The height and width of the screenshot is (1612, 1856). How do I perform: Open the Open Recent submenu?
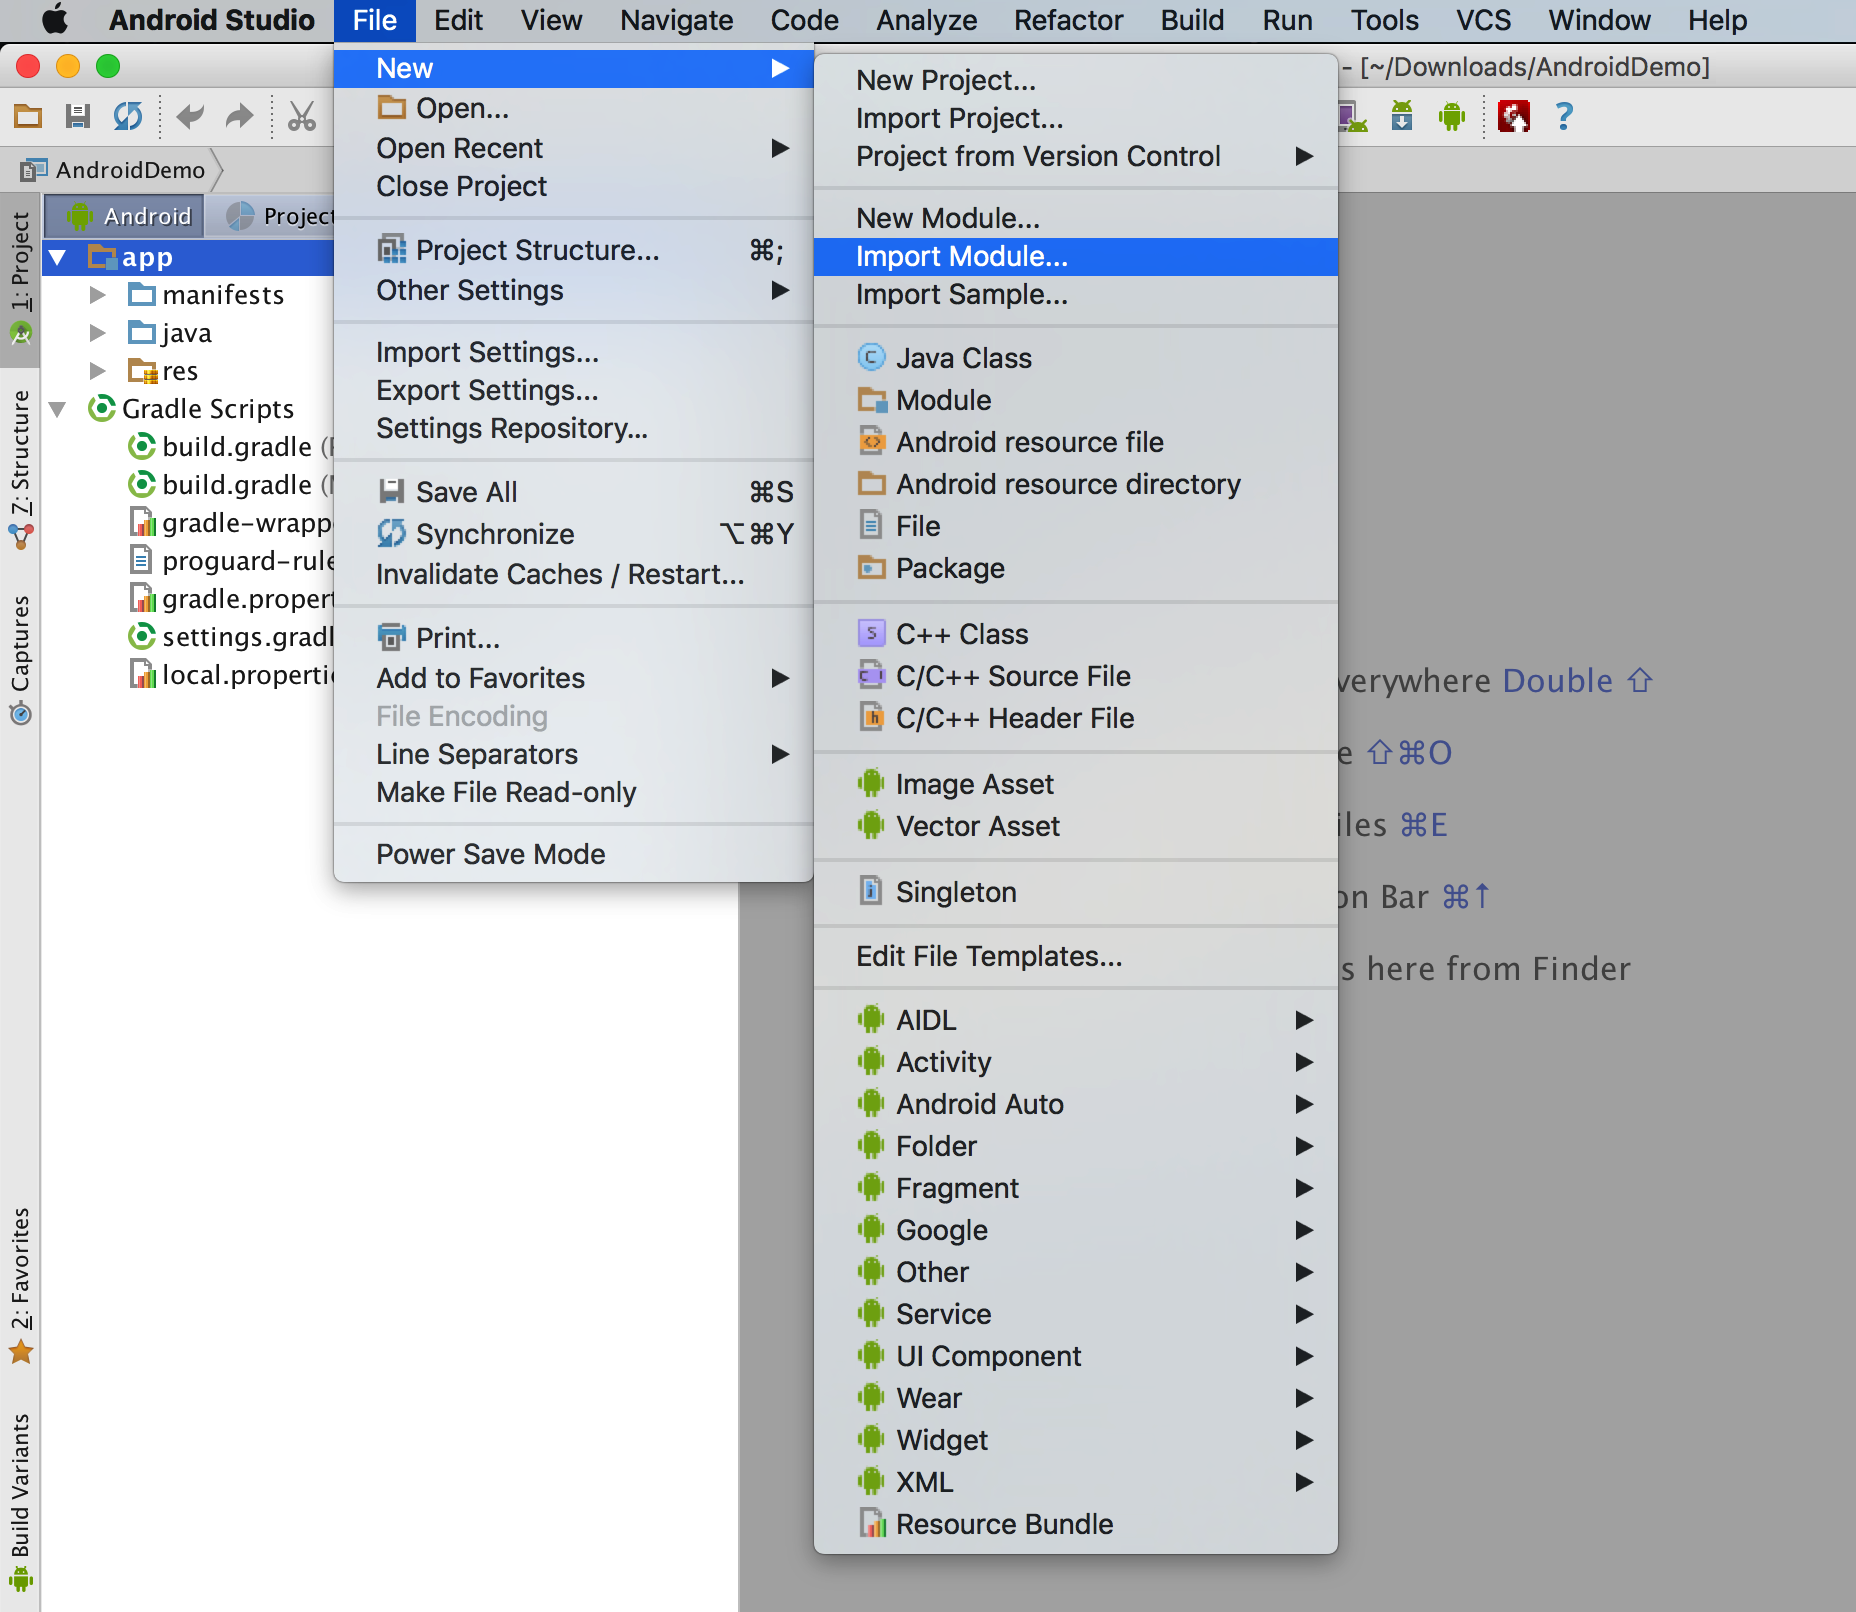pyautogui.click(x=574, y=148)
